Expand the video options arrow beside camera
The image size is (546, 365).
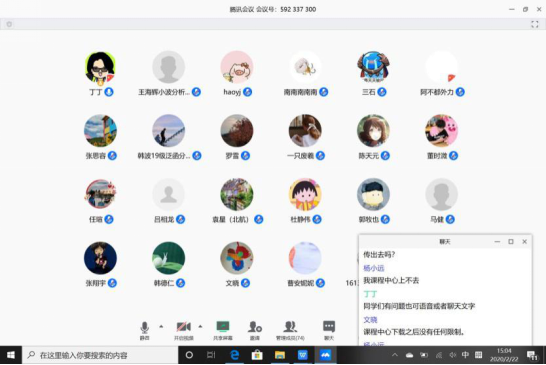[x=200, y=326]
